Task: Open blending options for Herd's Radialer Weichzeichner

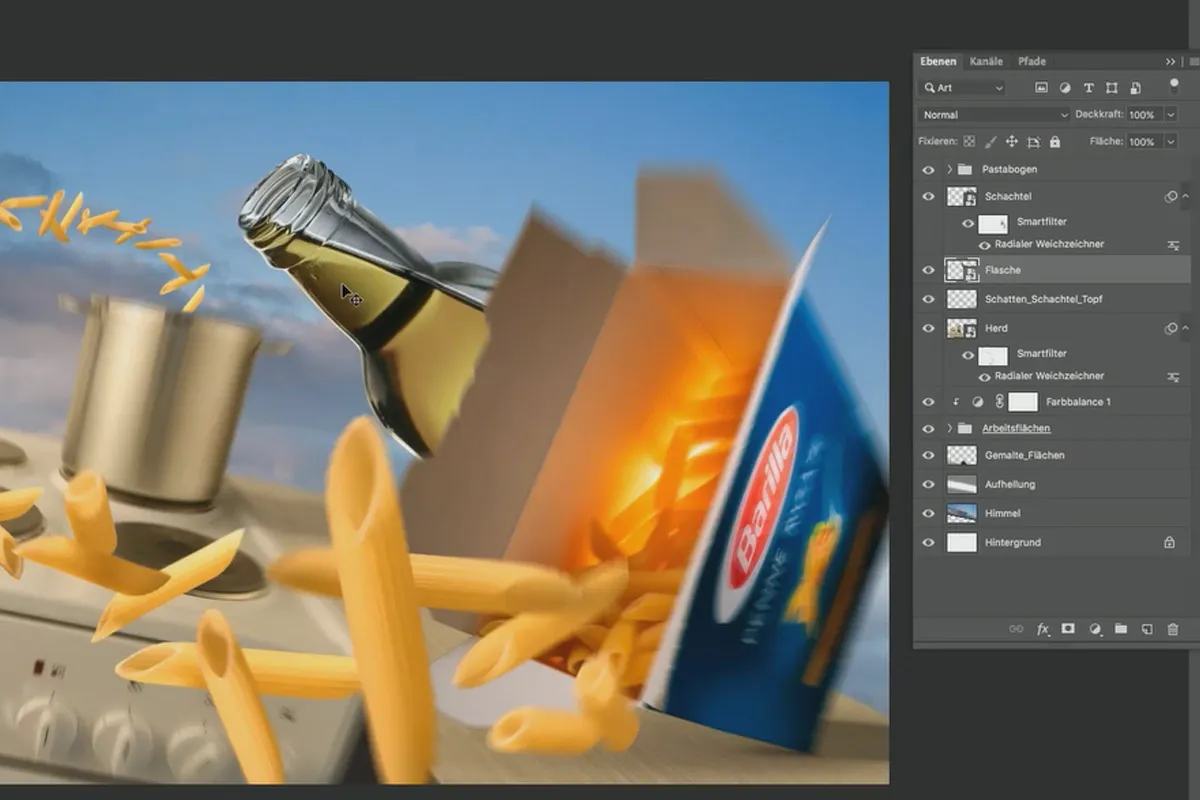Action: 1173,376
